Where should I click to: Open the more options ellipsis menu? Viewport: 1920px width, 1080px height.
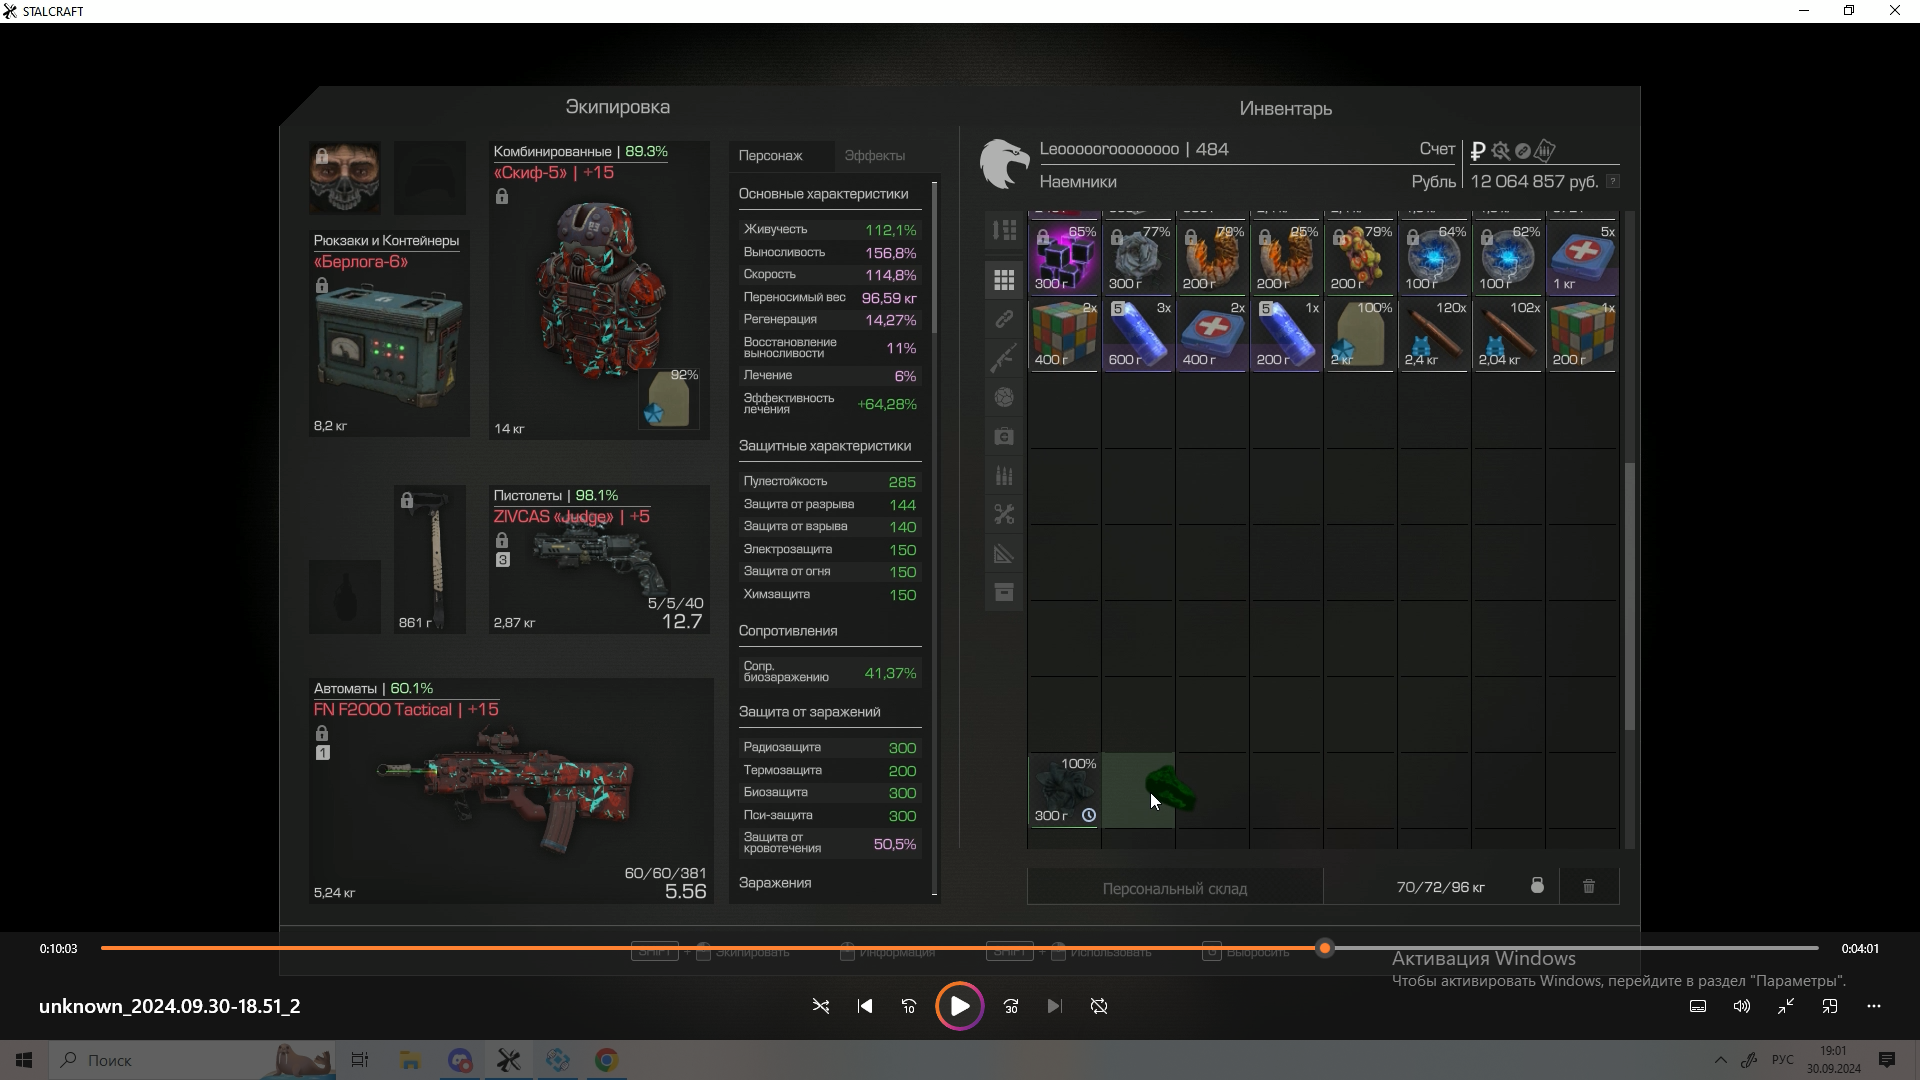[x=1874, y=1006]
